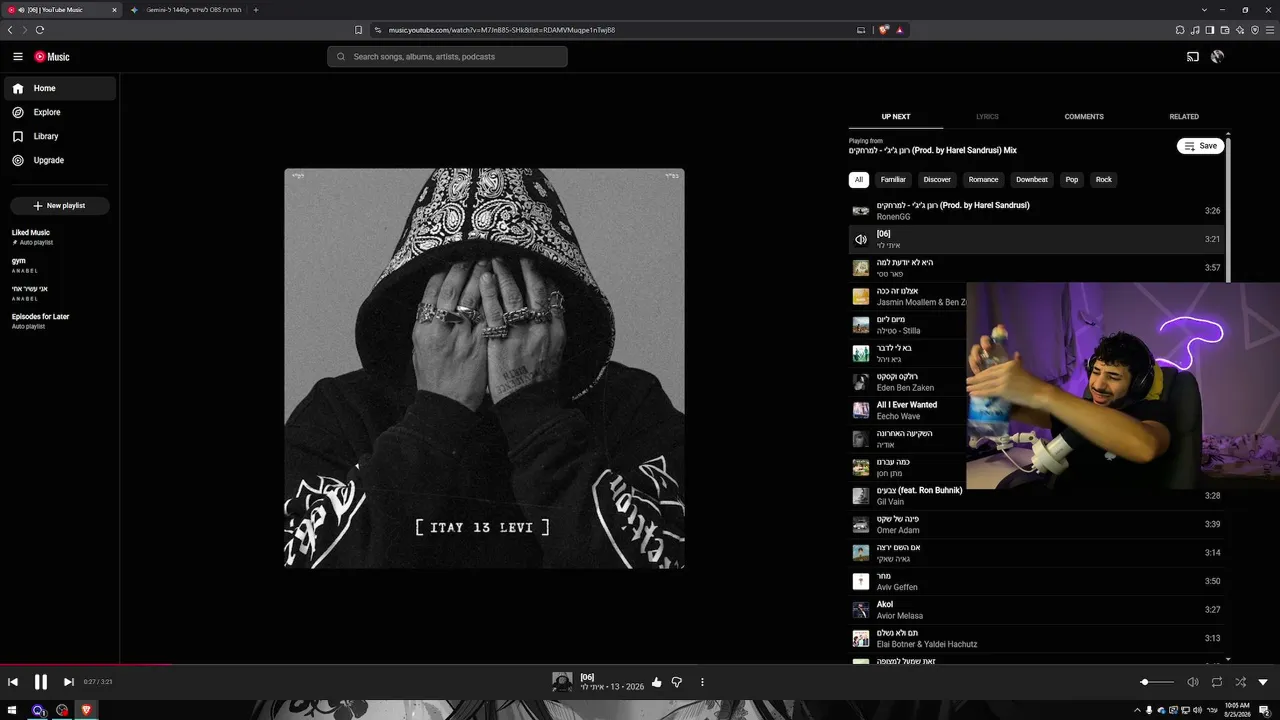Image resolution: width=1280 pixels, height=720 pixels.
Task: Skip to previous track
Action: (13, 682)
